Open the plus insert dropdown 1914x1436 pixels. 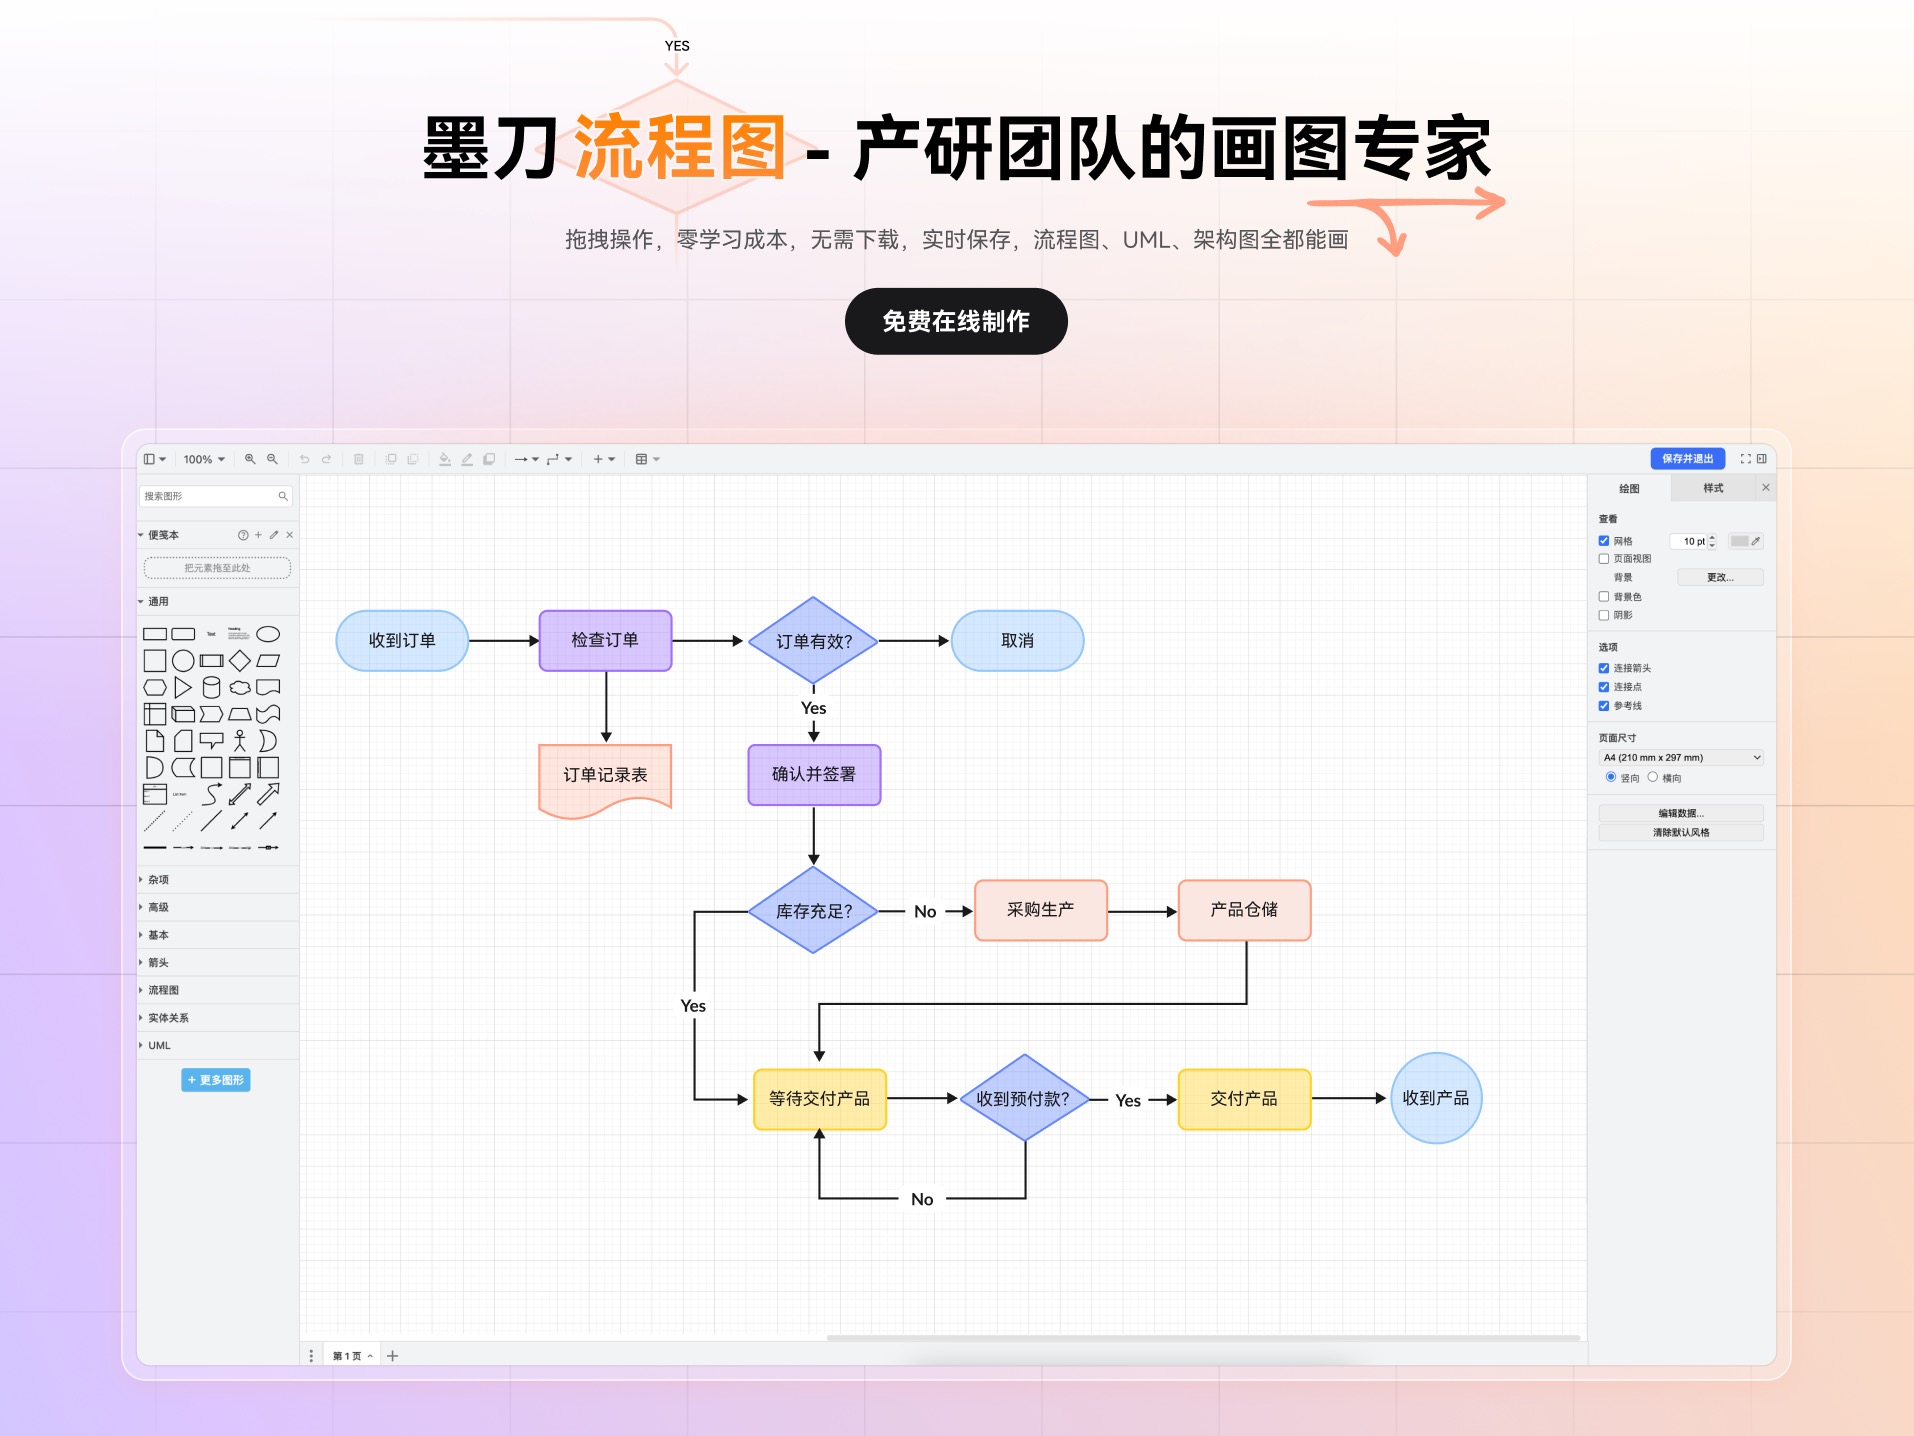pos(604,459)
